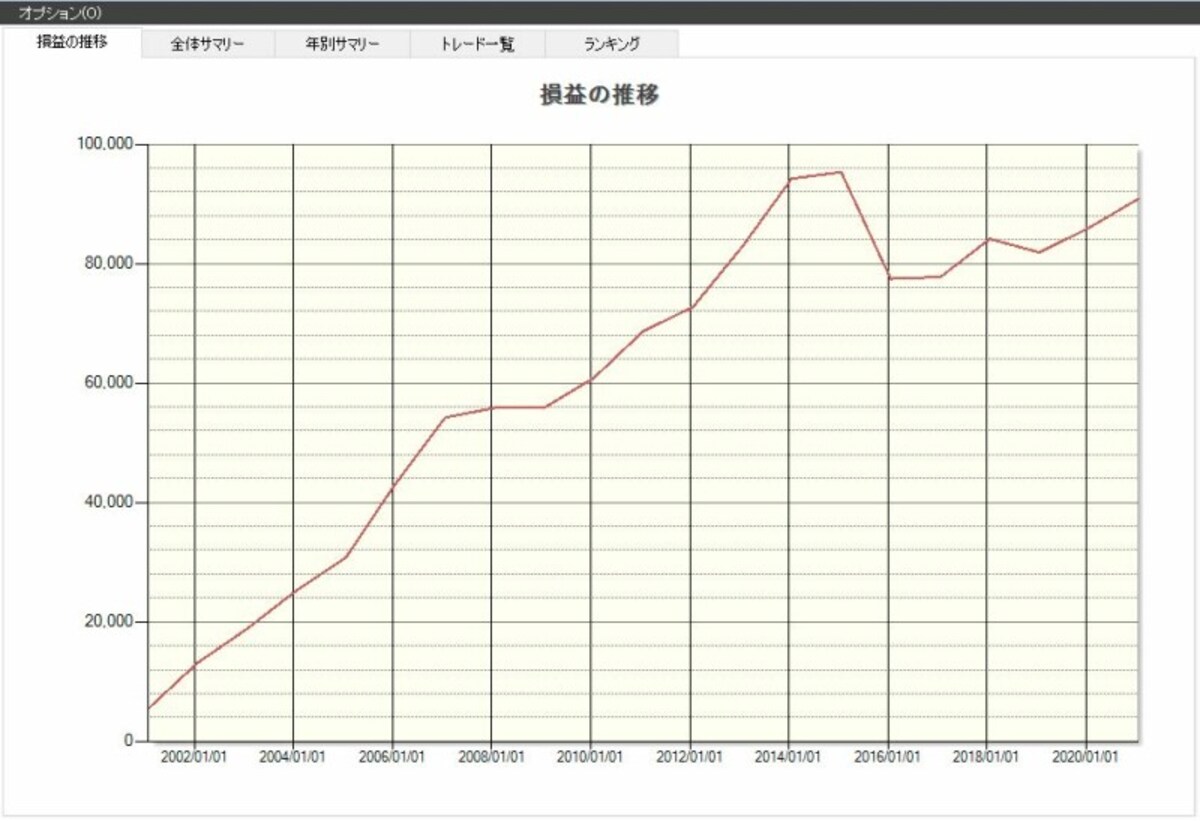Click the 60,000 y-axis label
This screenshot has width=1200, height=821.
pyautogui.click(x=109, y=383)
